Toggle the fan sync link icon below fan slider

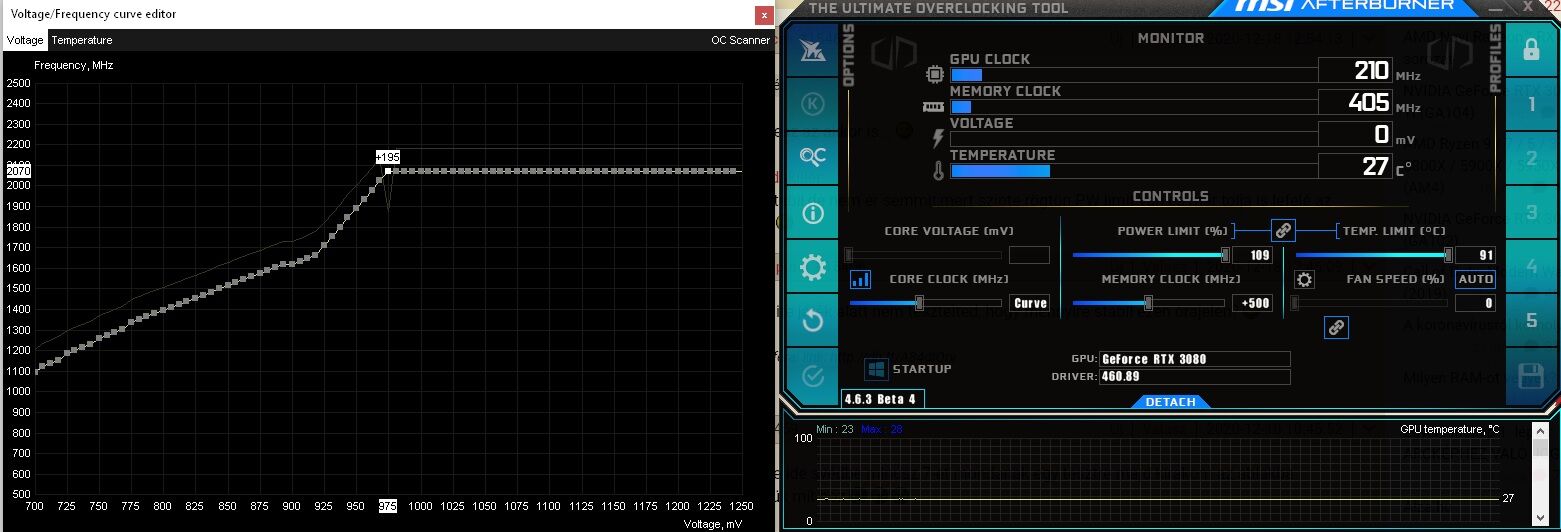[1336, 327]
